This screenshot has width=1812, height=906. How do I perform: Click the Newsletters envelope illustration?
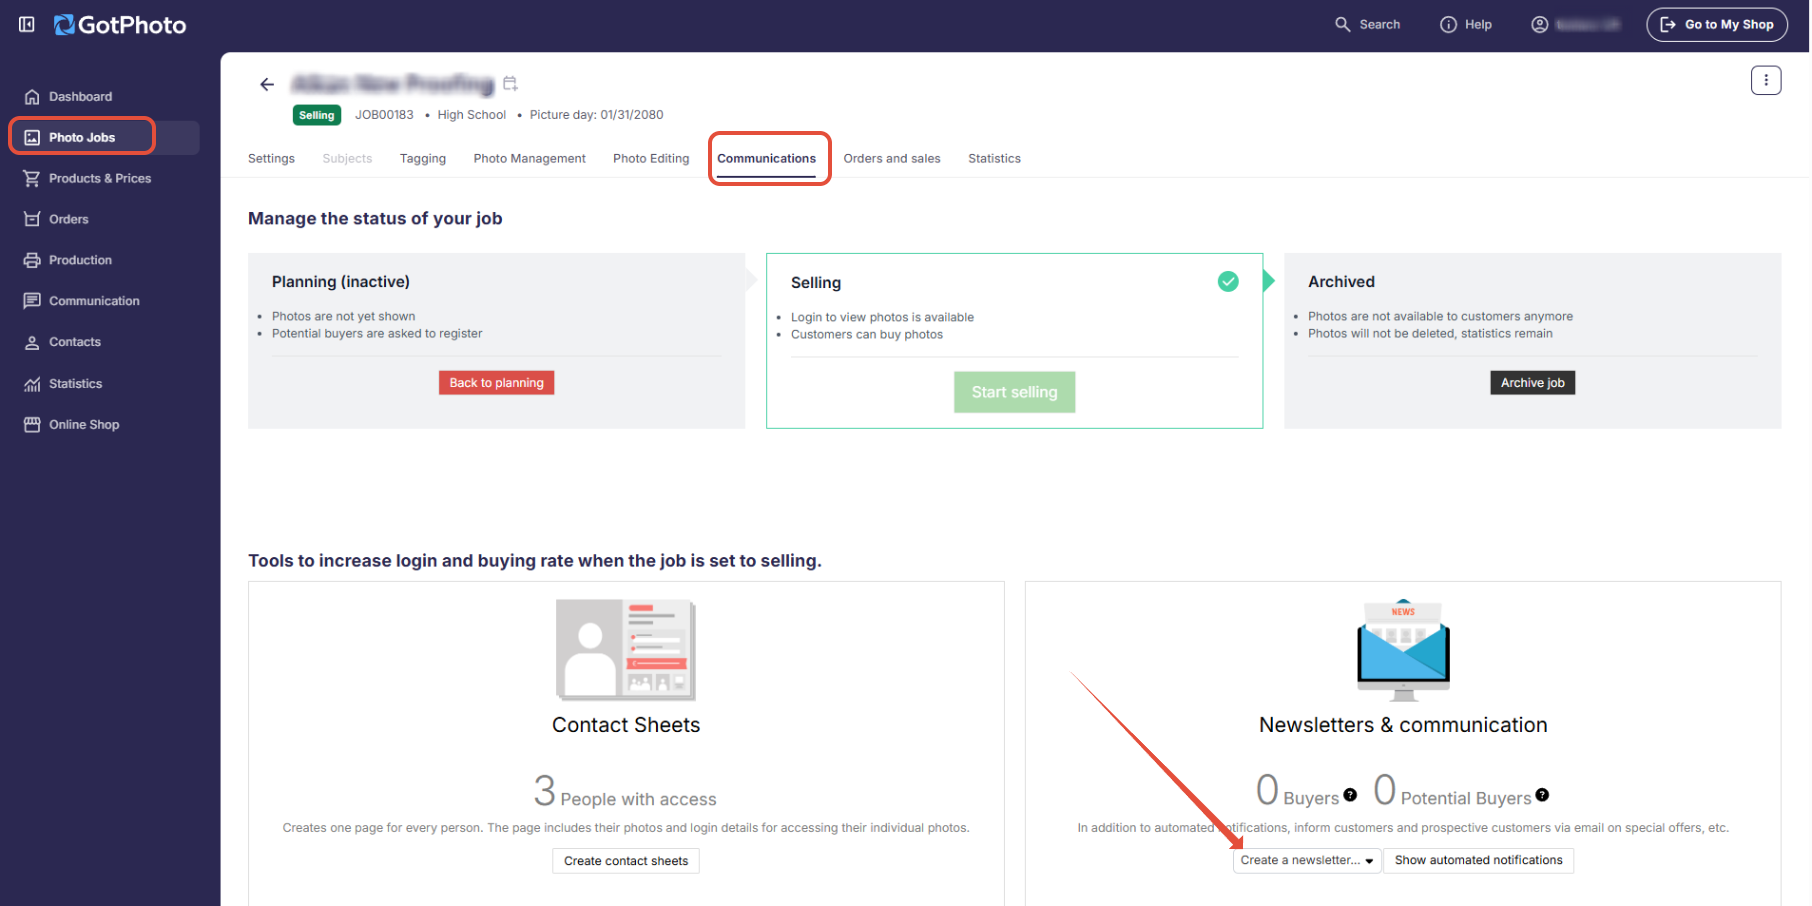coord(1403,650)
